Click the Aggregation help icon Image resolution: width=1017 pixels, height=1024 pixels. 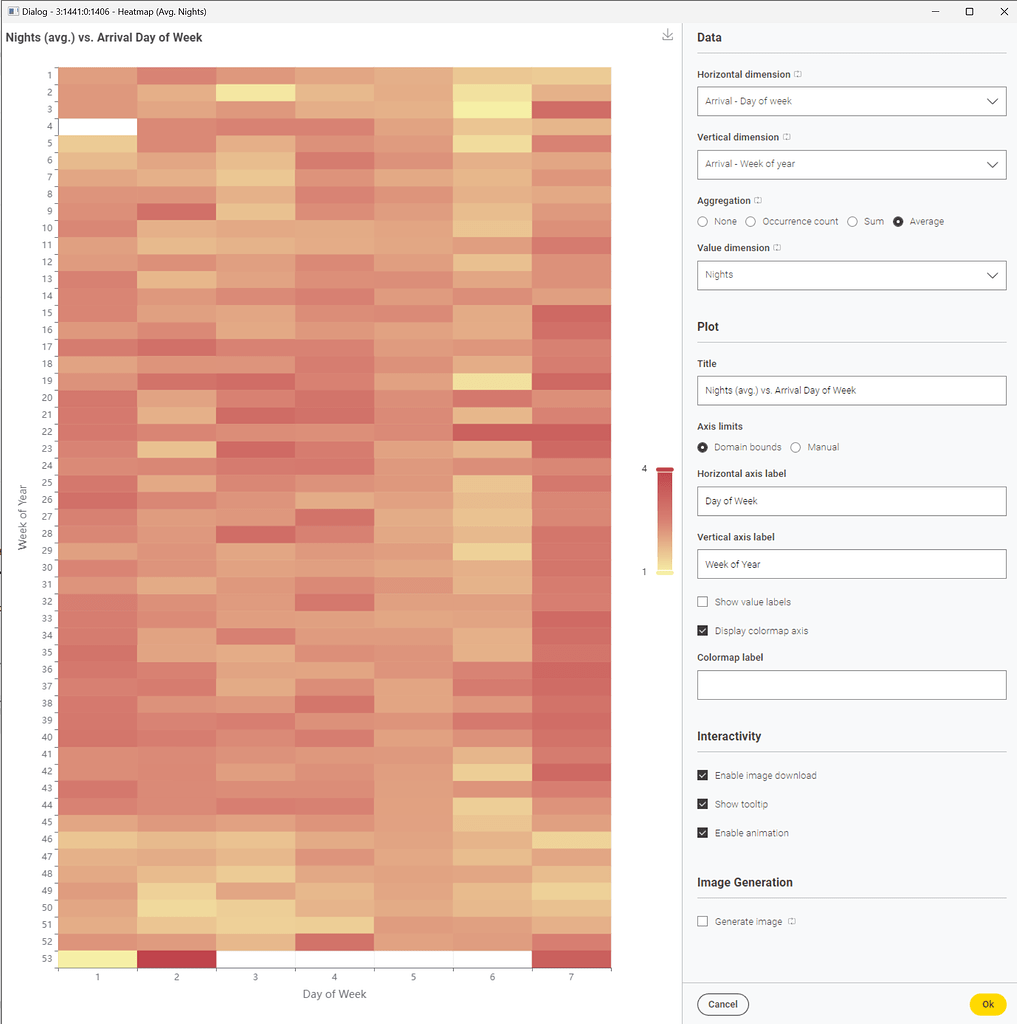point(757,200)
